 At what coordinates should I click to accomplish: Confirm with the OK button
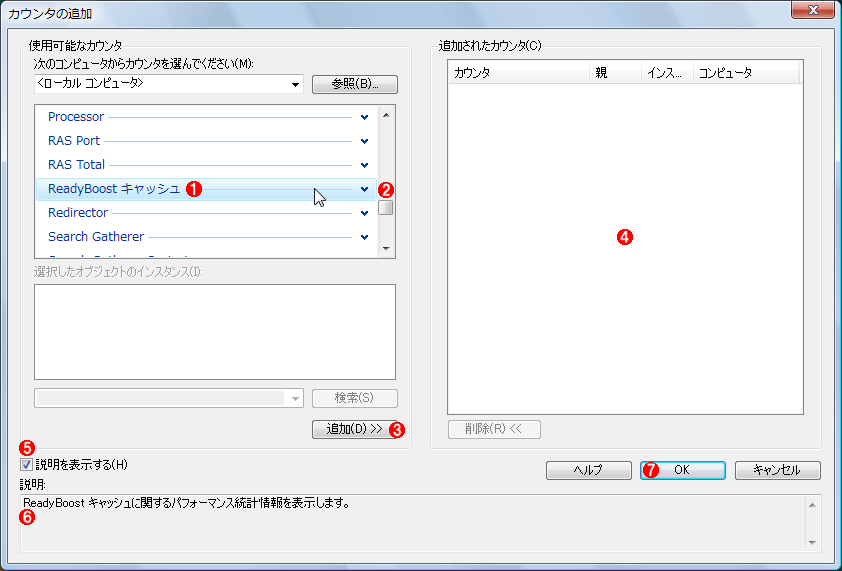click(x=683, y=470)
